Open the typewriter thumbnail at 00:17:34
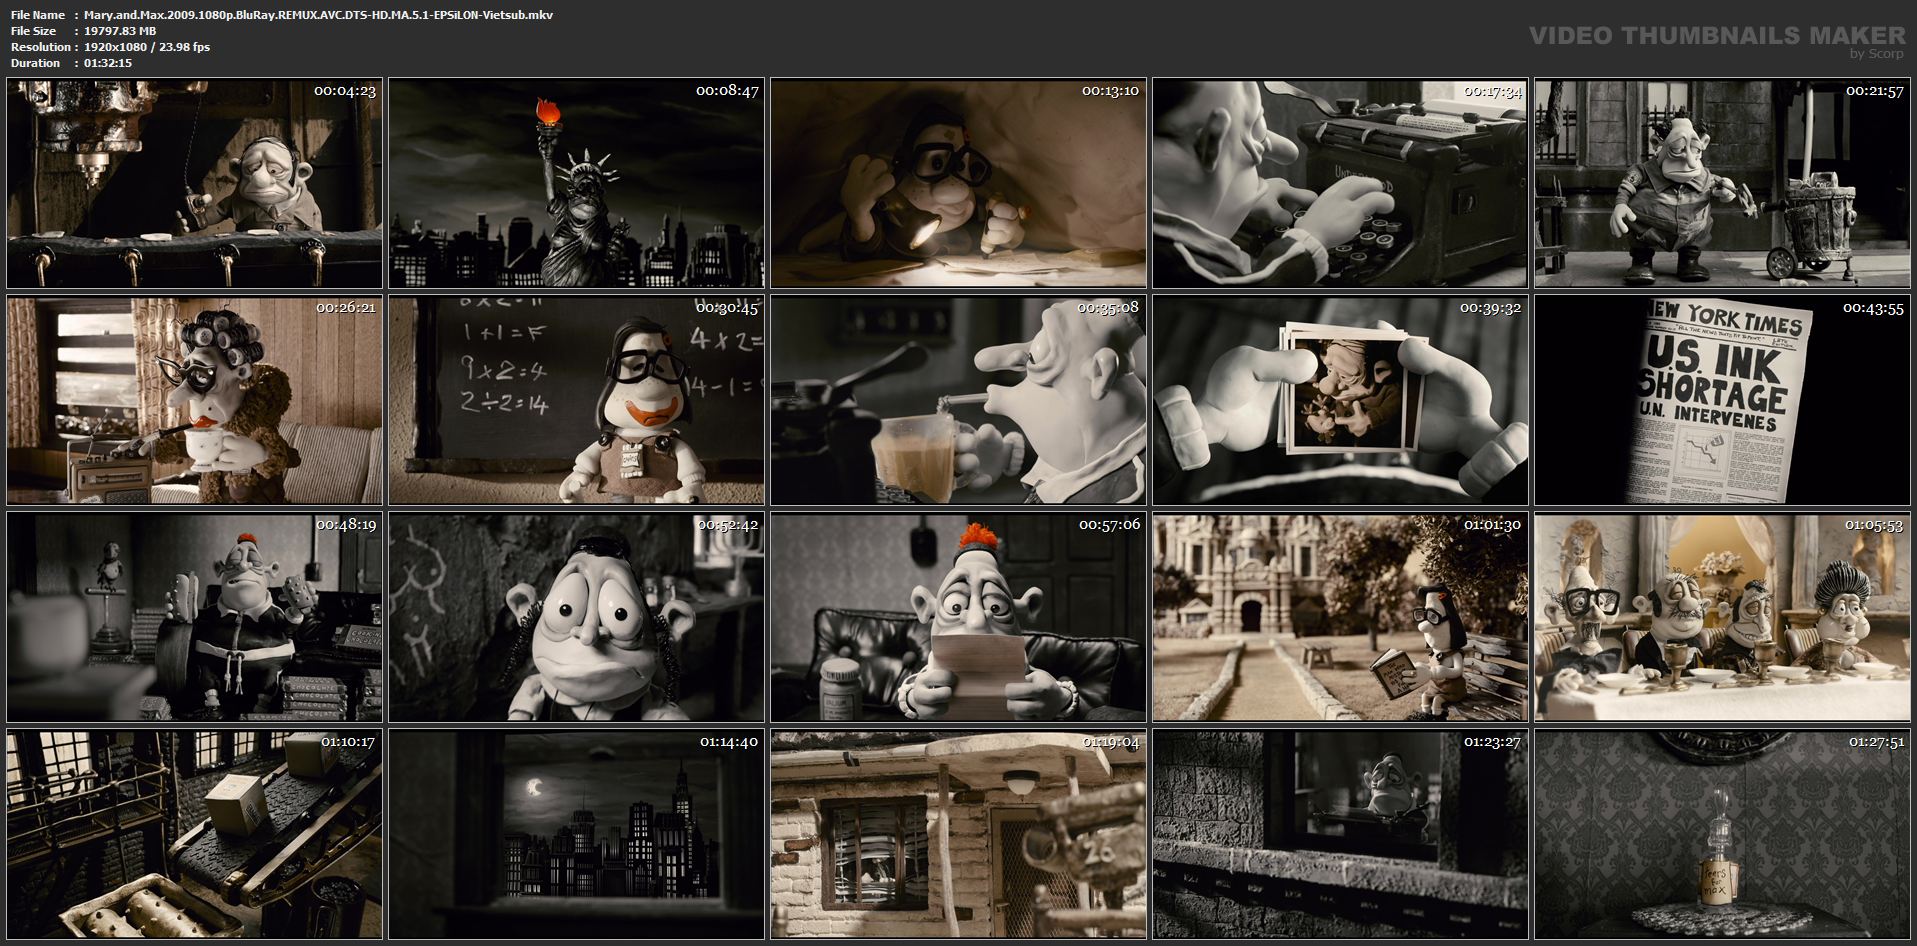This screenshot has width=1917, height=946. pyautogui.click(x=1340, y=184)
